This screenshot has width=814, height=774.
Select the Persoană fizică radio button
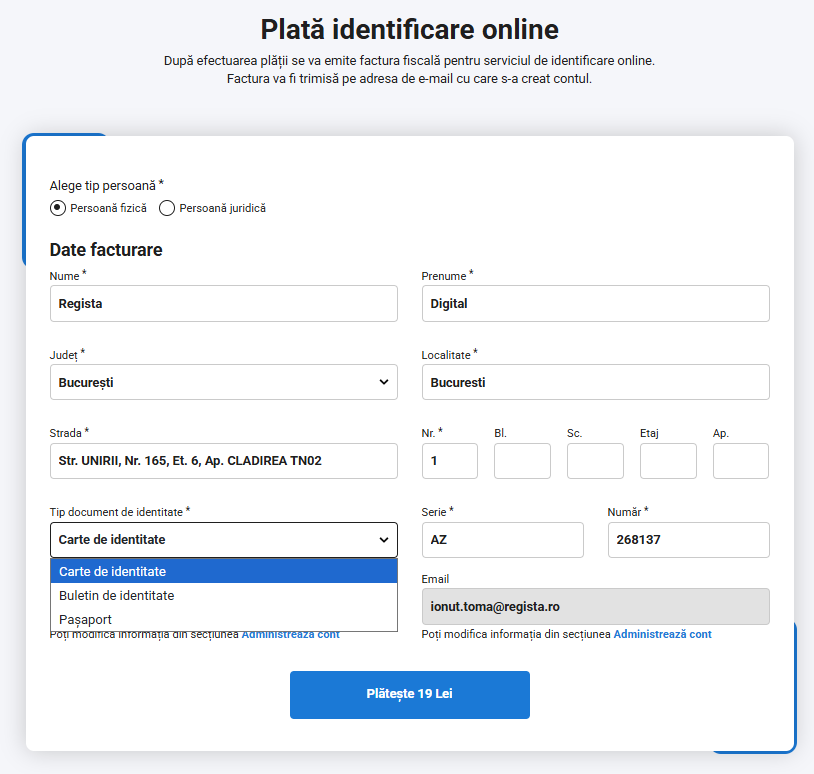point(58,208)
